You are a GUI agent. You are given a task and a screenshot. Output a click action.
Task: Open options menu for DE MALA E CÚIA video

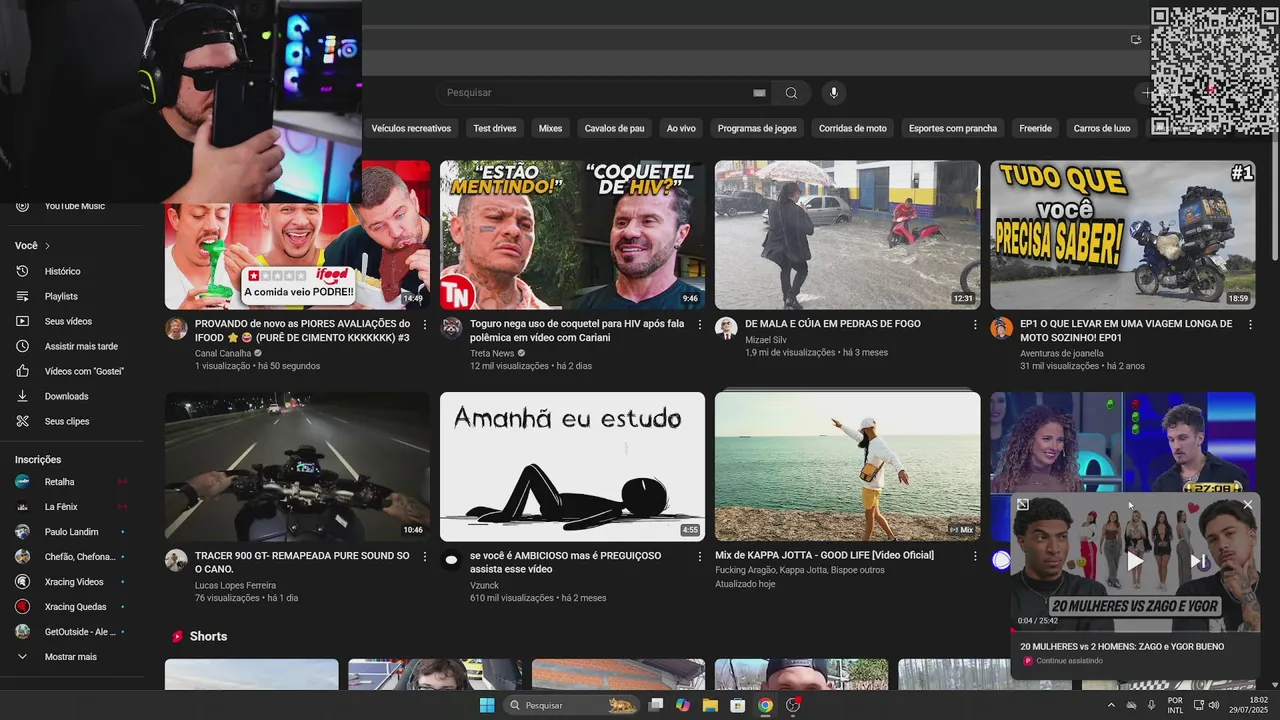[x=975, y=325]
